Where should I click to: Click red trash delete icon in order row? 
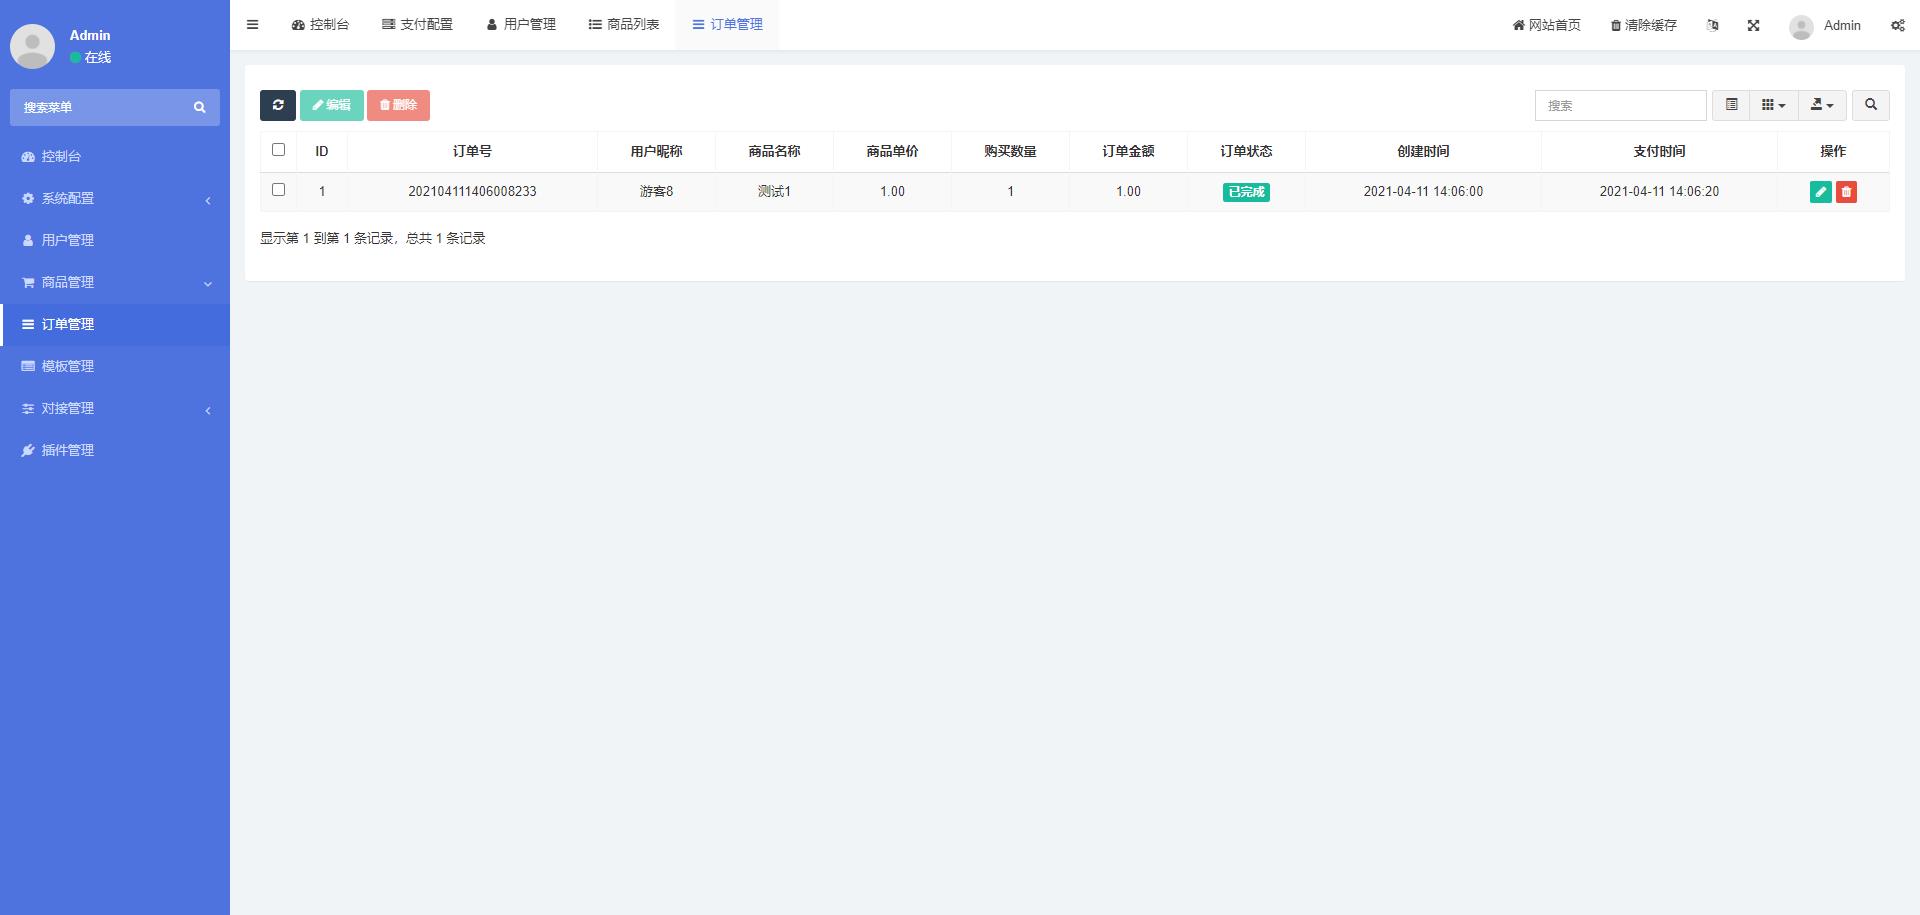1846,192
